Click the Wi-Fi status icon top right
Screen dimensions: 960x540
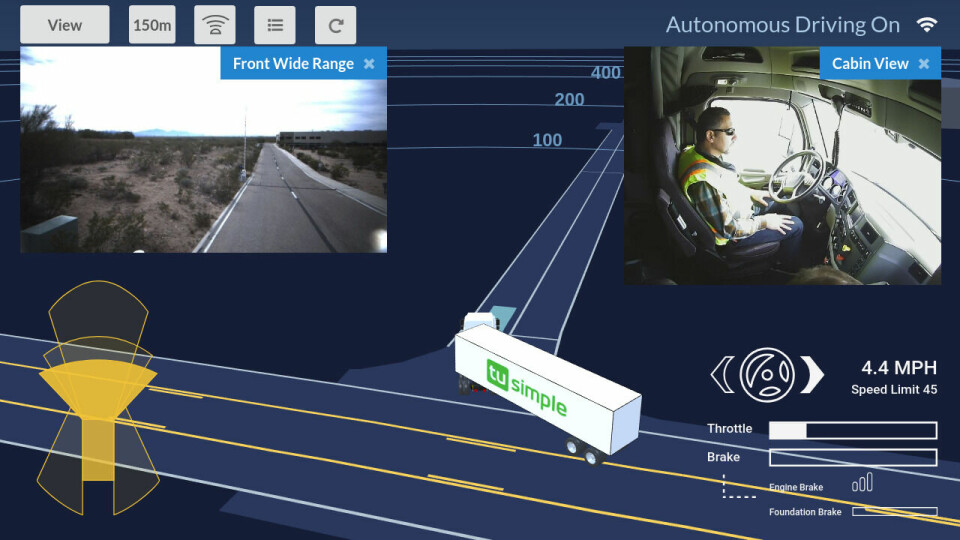927,25
